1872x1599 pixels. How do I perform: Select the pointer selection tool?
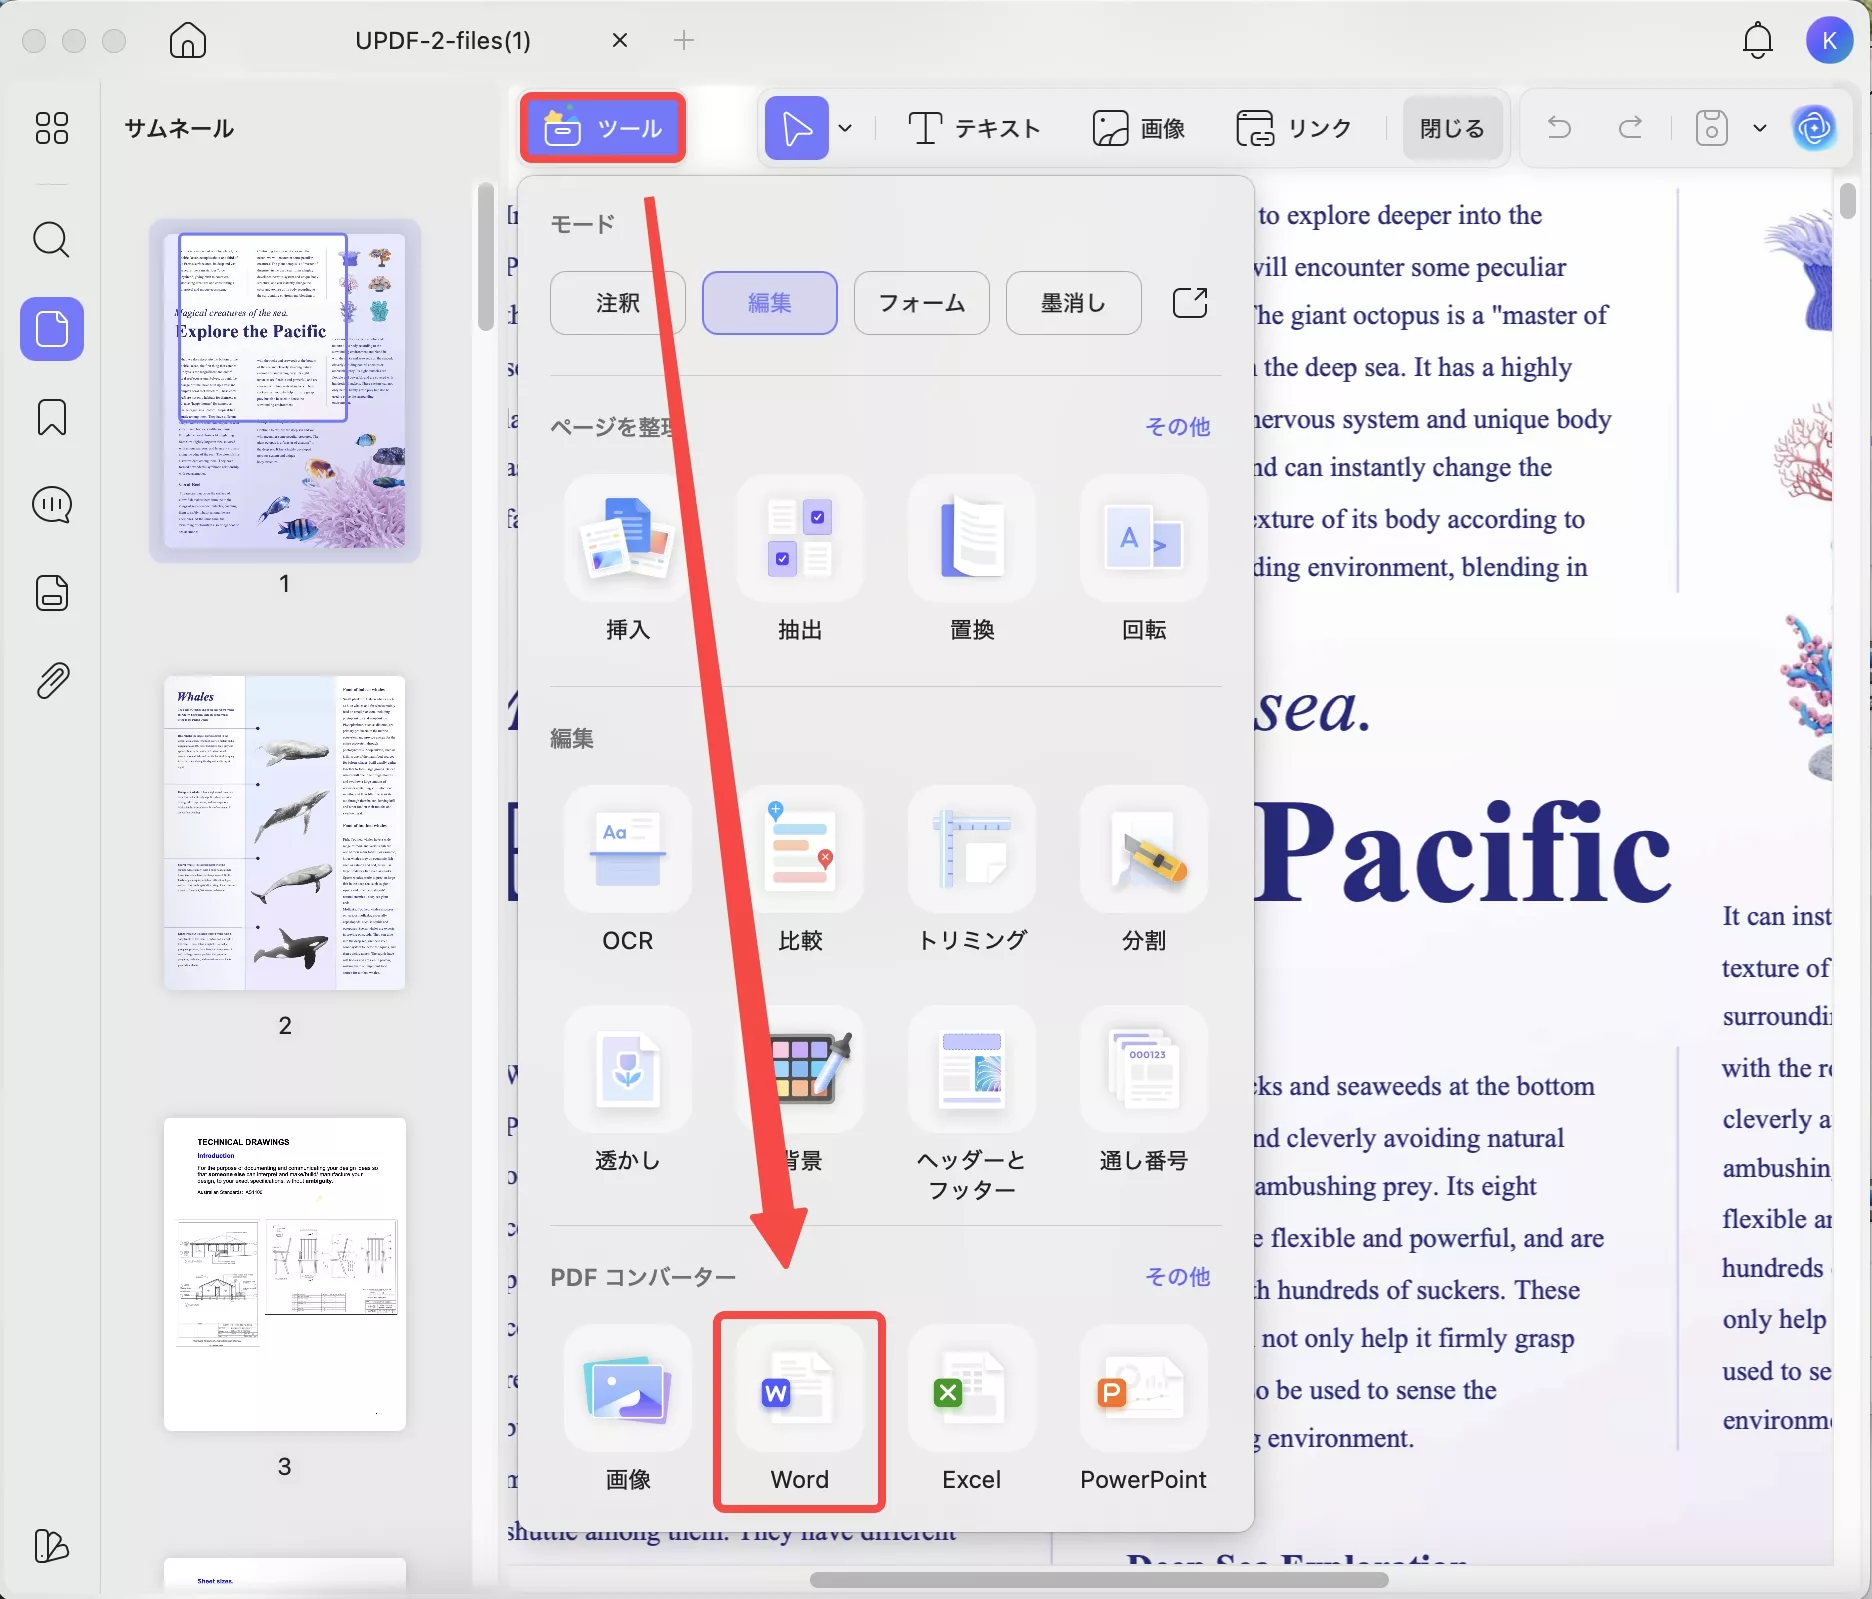pyautogui.click(x=797, y=128)
